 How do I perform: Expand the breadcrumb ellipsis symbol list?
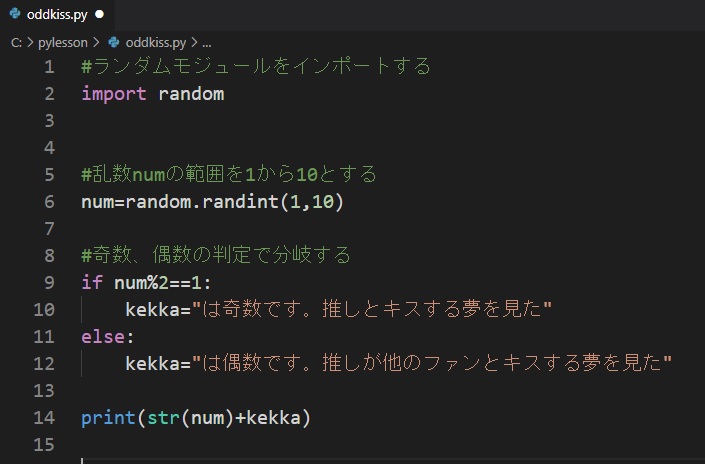(x=207, y=44)
